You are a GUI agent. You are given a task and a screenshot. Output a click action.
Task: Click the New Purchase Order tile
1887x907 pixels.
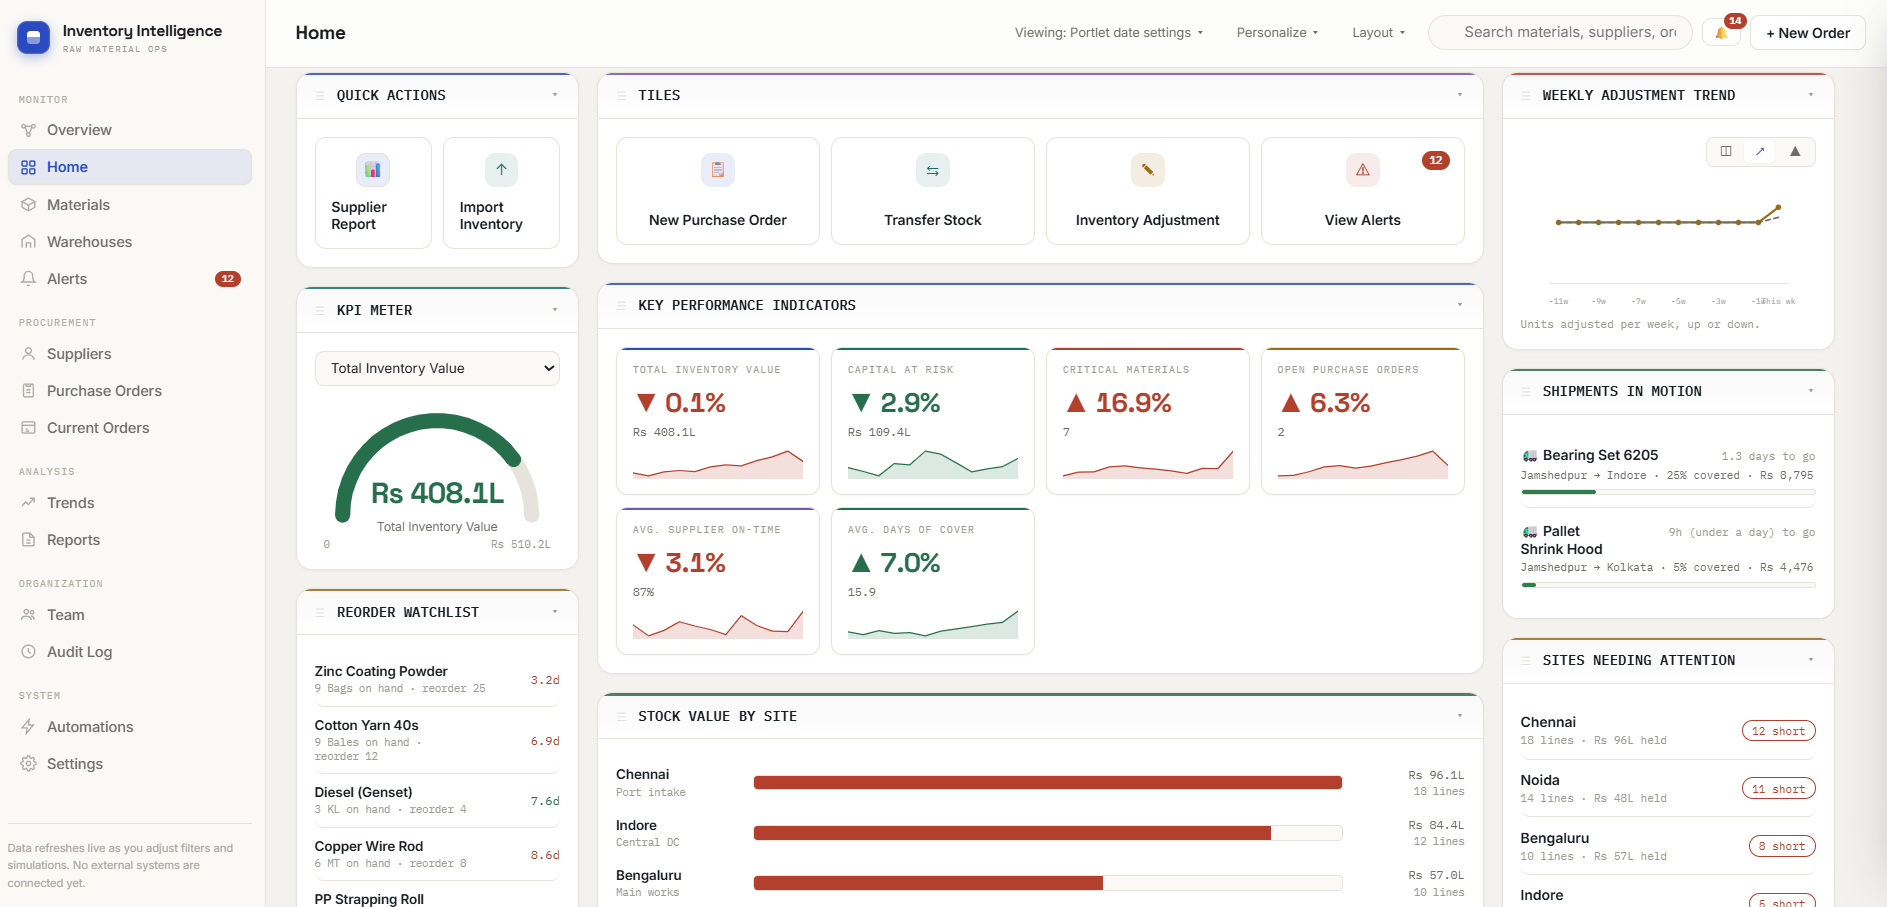tap(718, 191)
